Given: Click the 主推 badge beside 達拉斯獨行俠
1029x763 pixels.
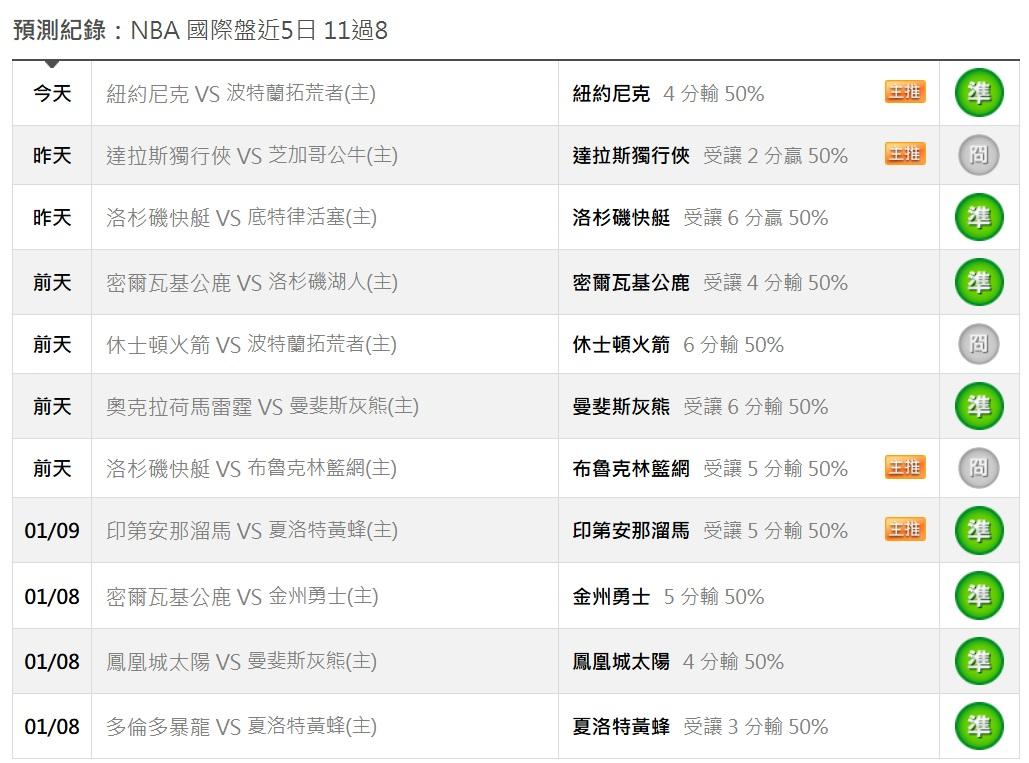Looking at the screenshot, I should (905, 154).
